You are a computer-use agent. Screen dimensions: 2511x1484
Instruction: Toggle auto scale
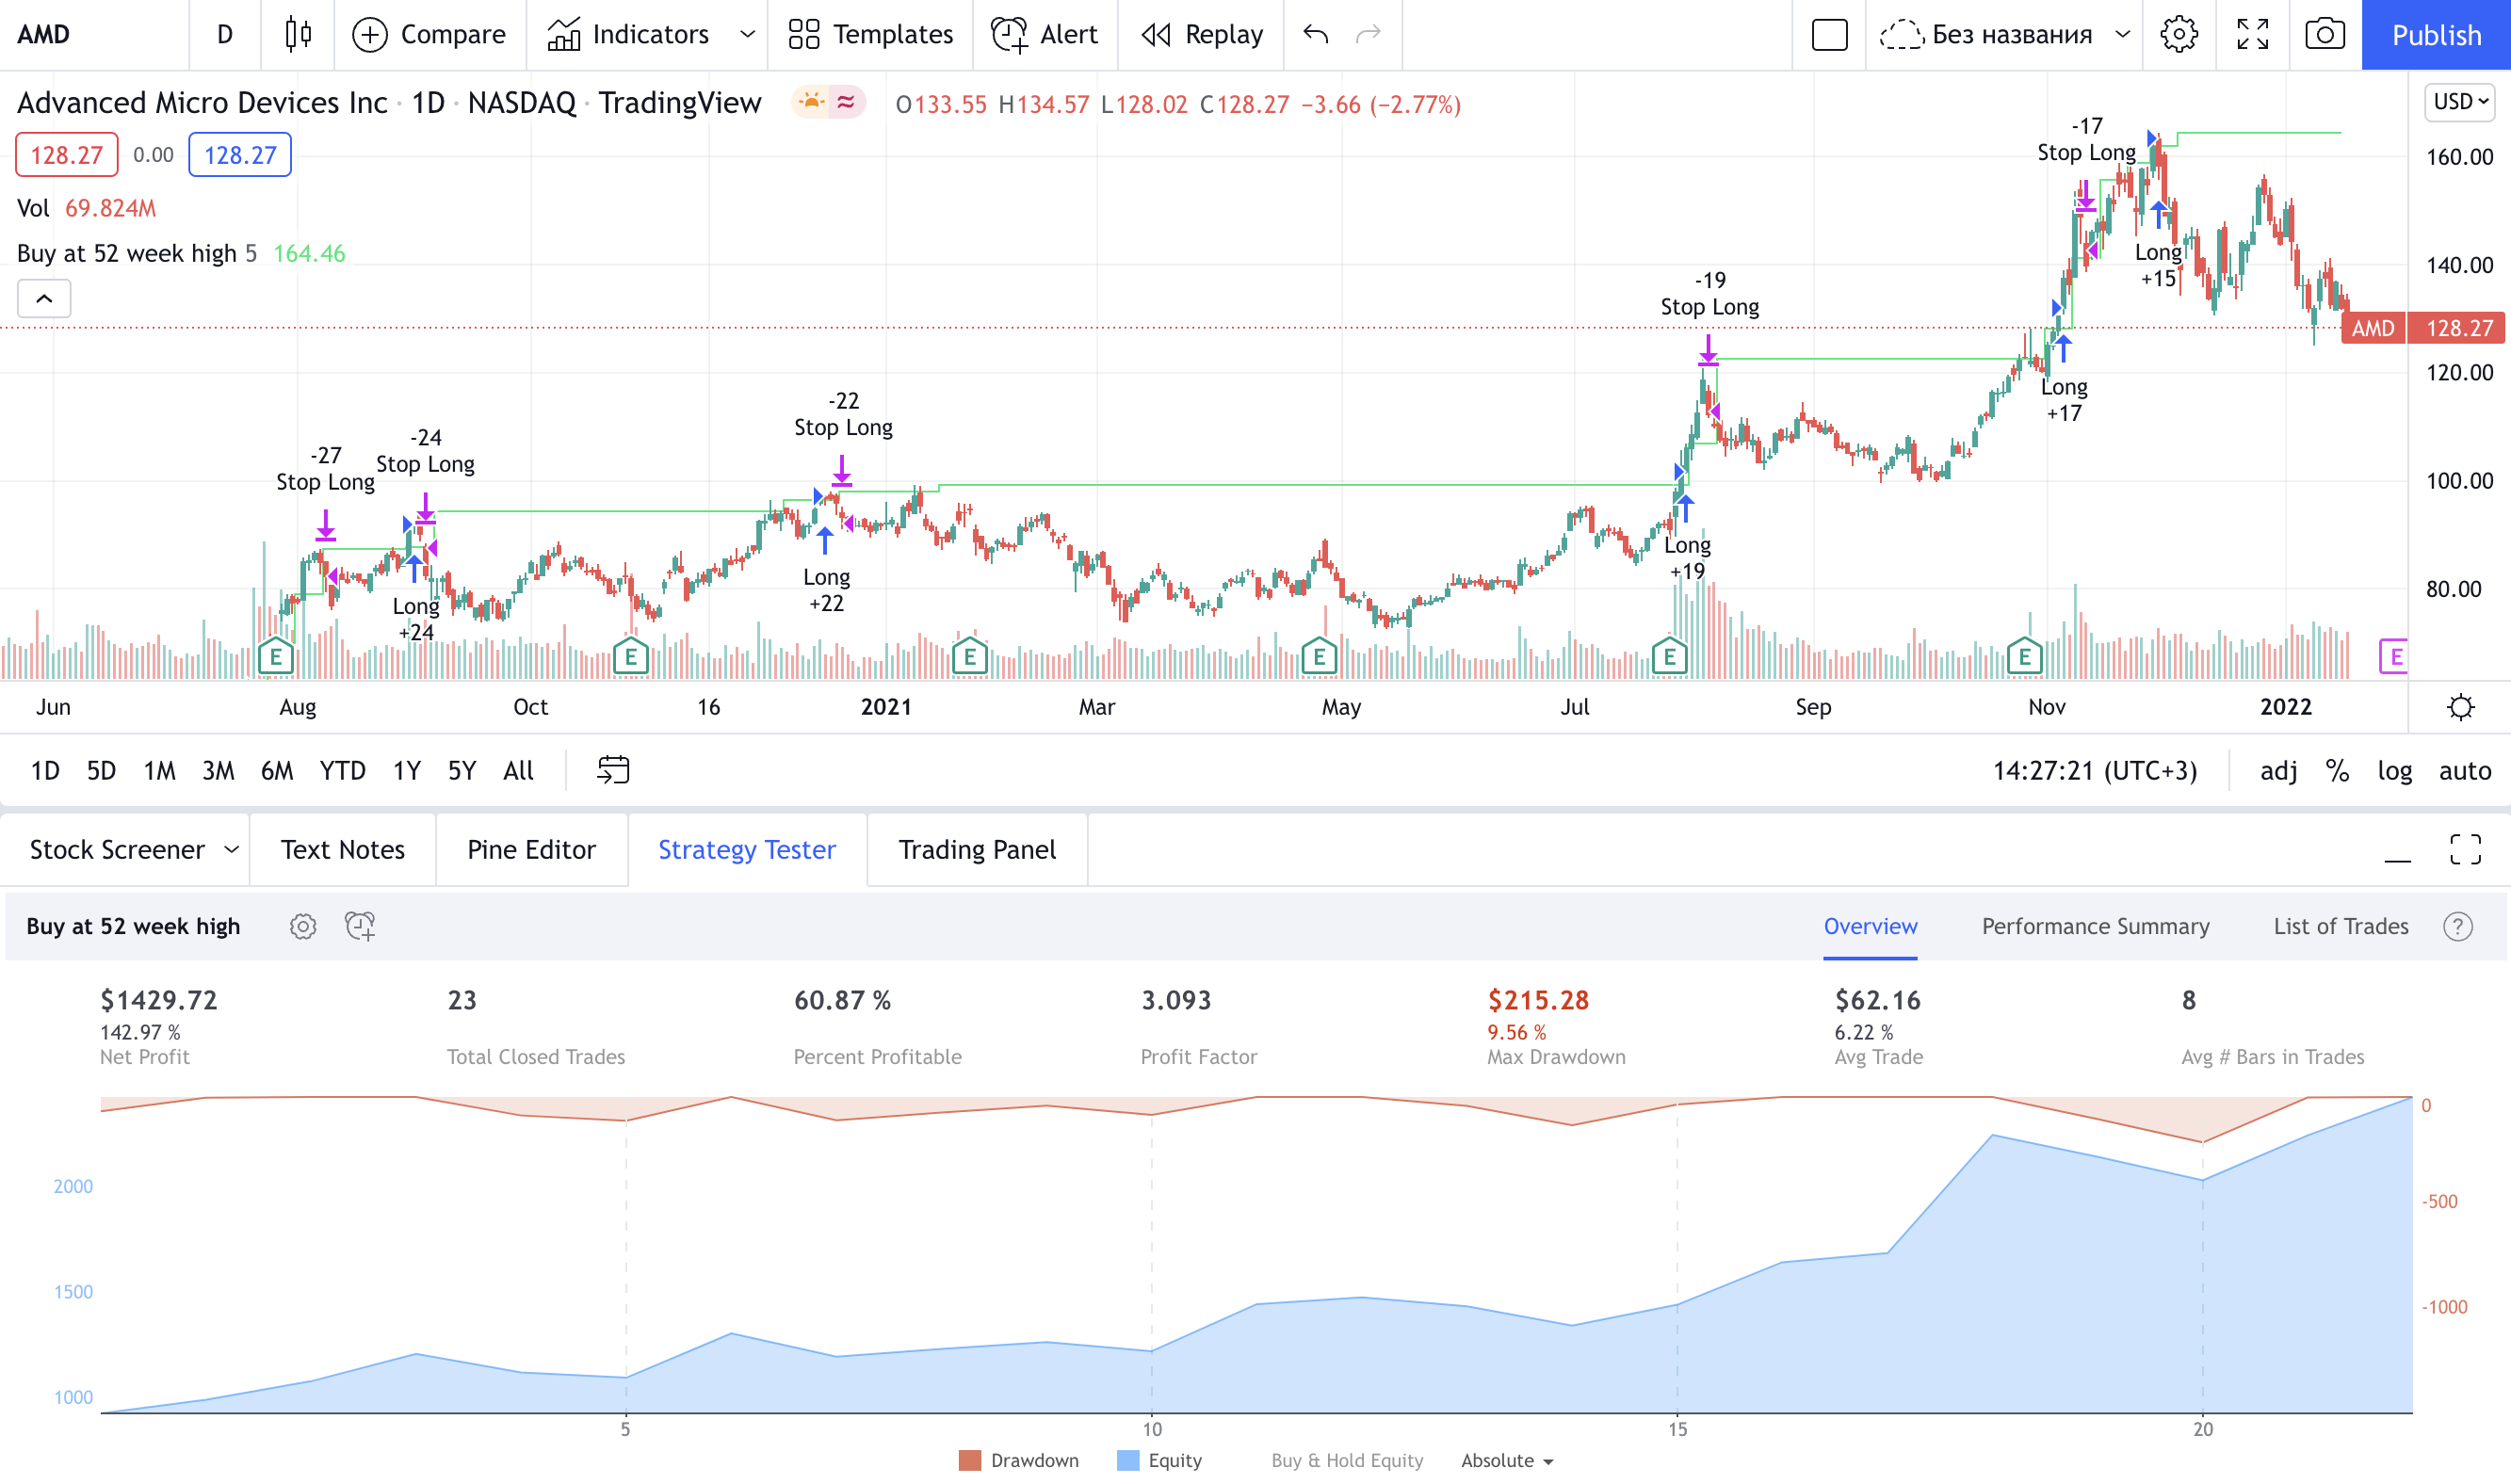pyautogui.click(x=2464, y=771)
